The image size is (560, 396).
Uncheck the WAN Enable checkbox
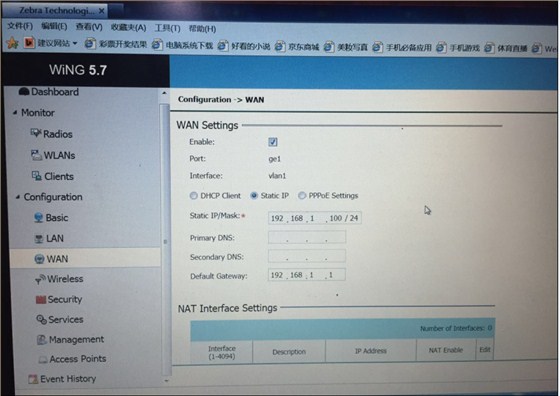273,142
